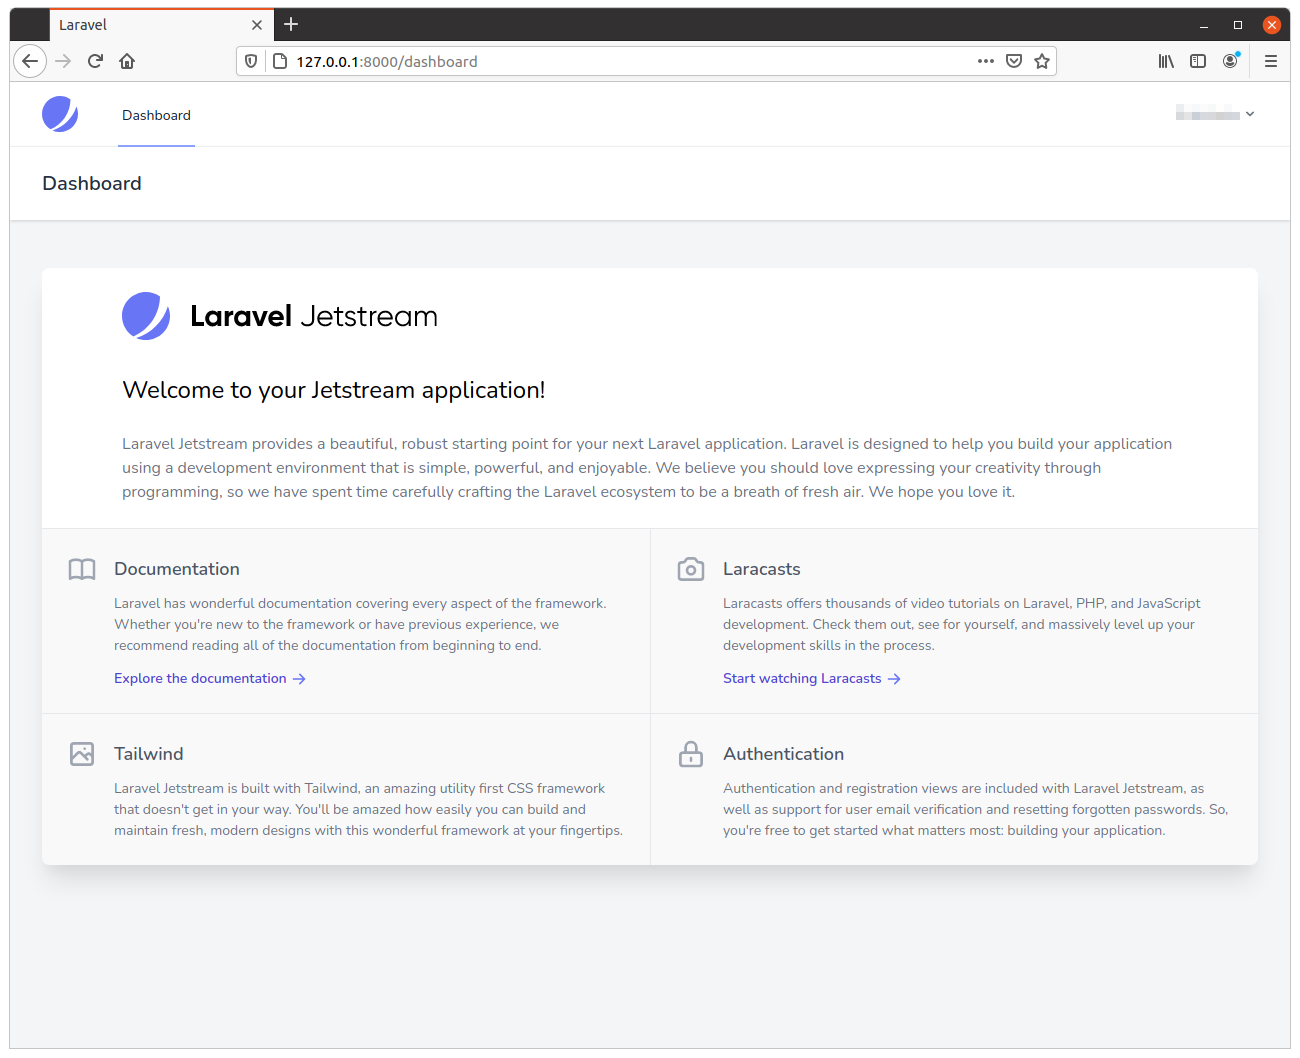Screen dimensions: 1300x1058
Task: Open the library via its toolbar icon
Action: pyautogui.click(x=1166, y=61)
